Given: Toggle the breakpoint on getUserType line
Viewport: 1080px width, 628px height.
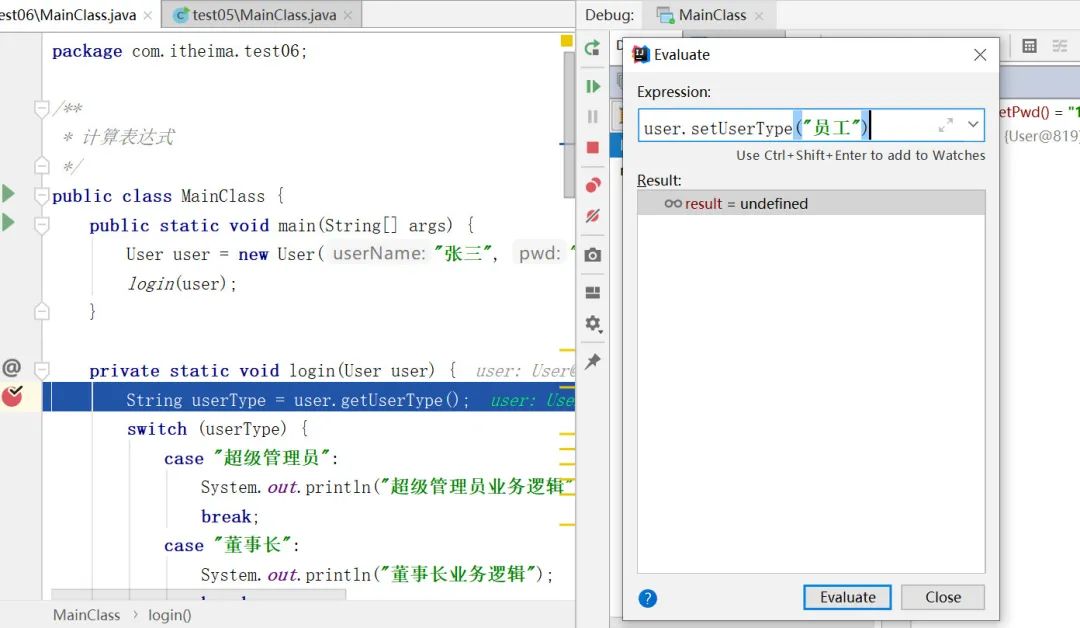Looking at the screenshot, I should coord(12,396).
